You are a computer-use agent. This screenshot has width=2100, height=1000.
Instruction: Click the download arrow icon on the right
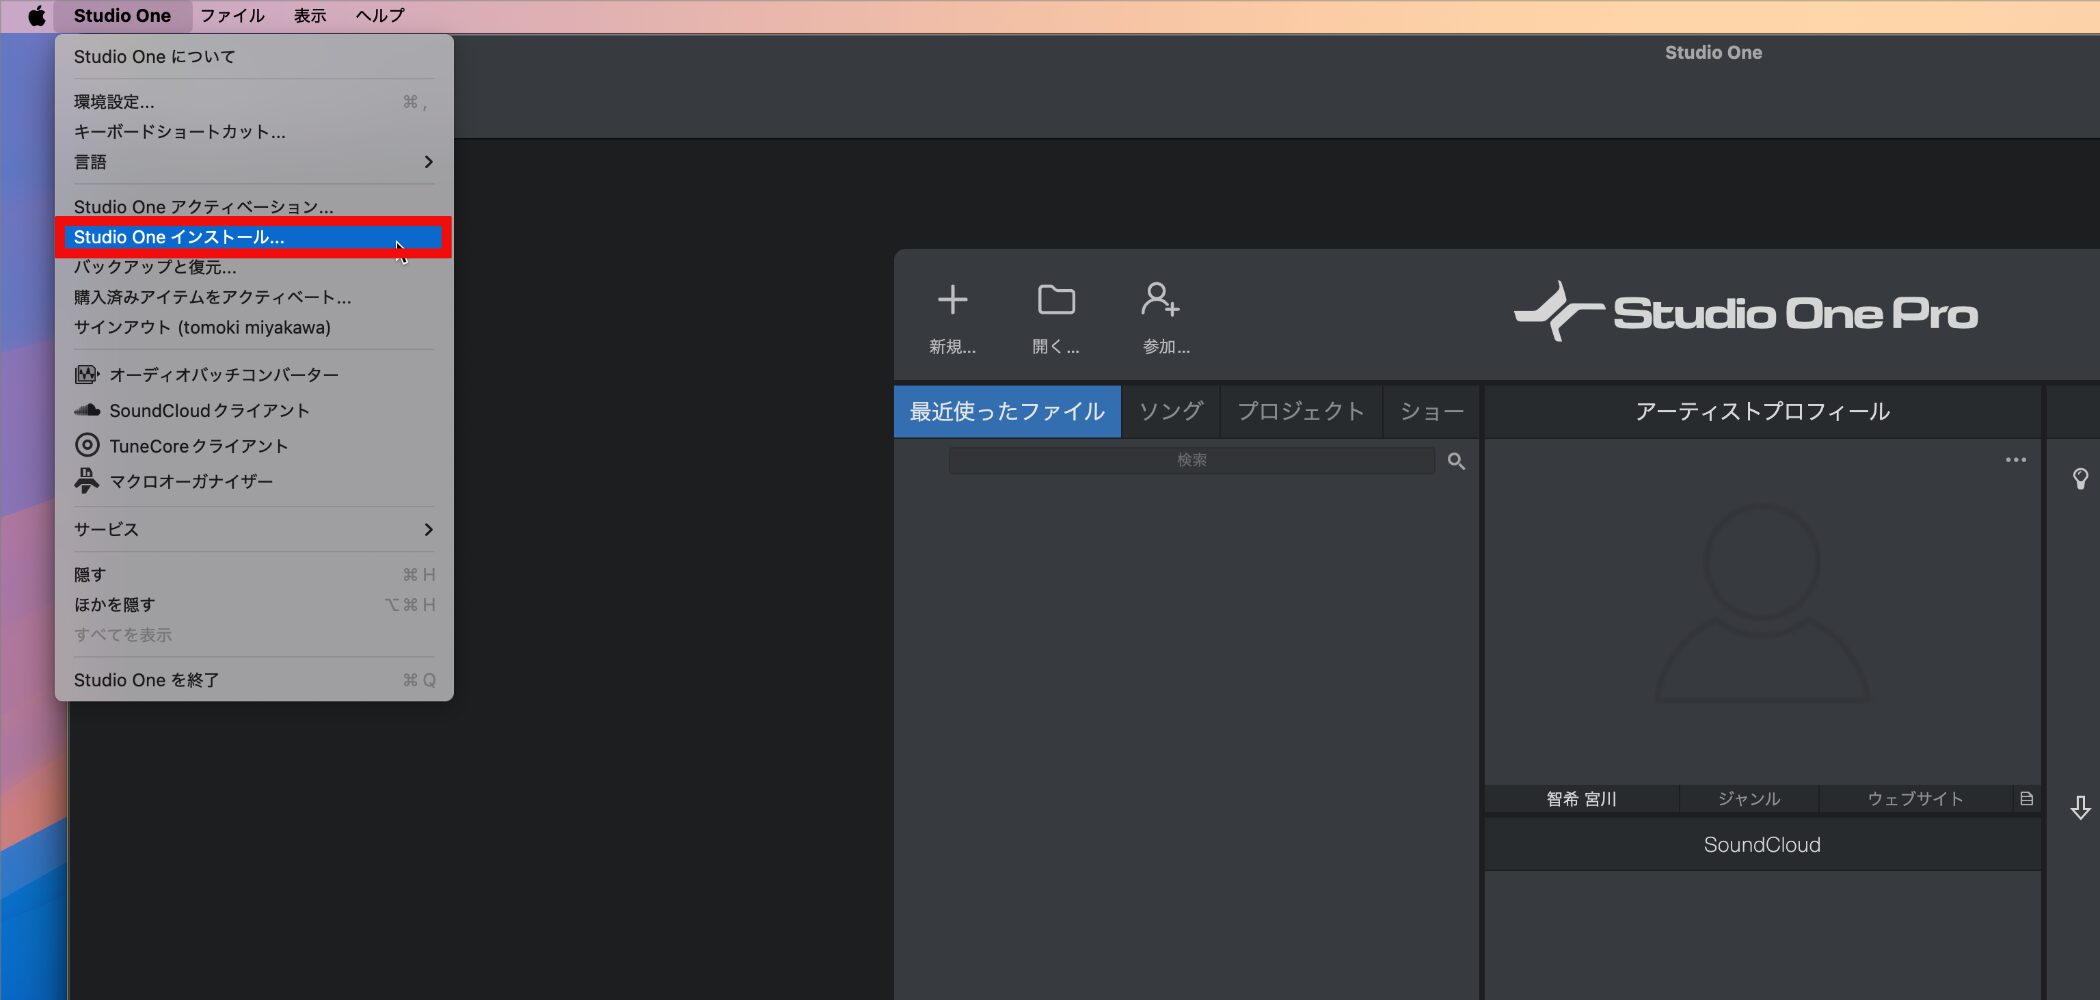point(2080,808)
